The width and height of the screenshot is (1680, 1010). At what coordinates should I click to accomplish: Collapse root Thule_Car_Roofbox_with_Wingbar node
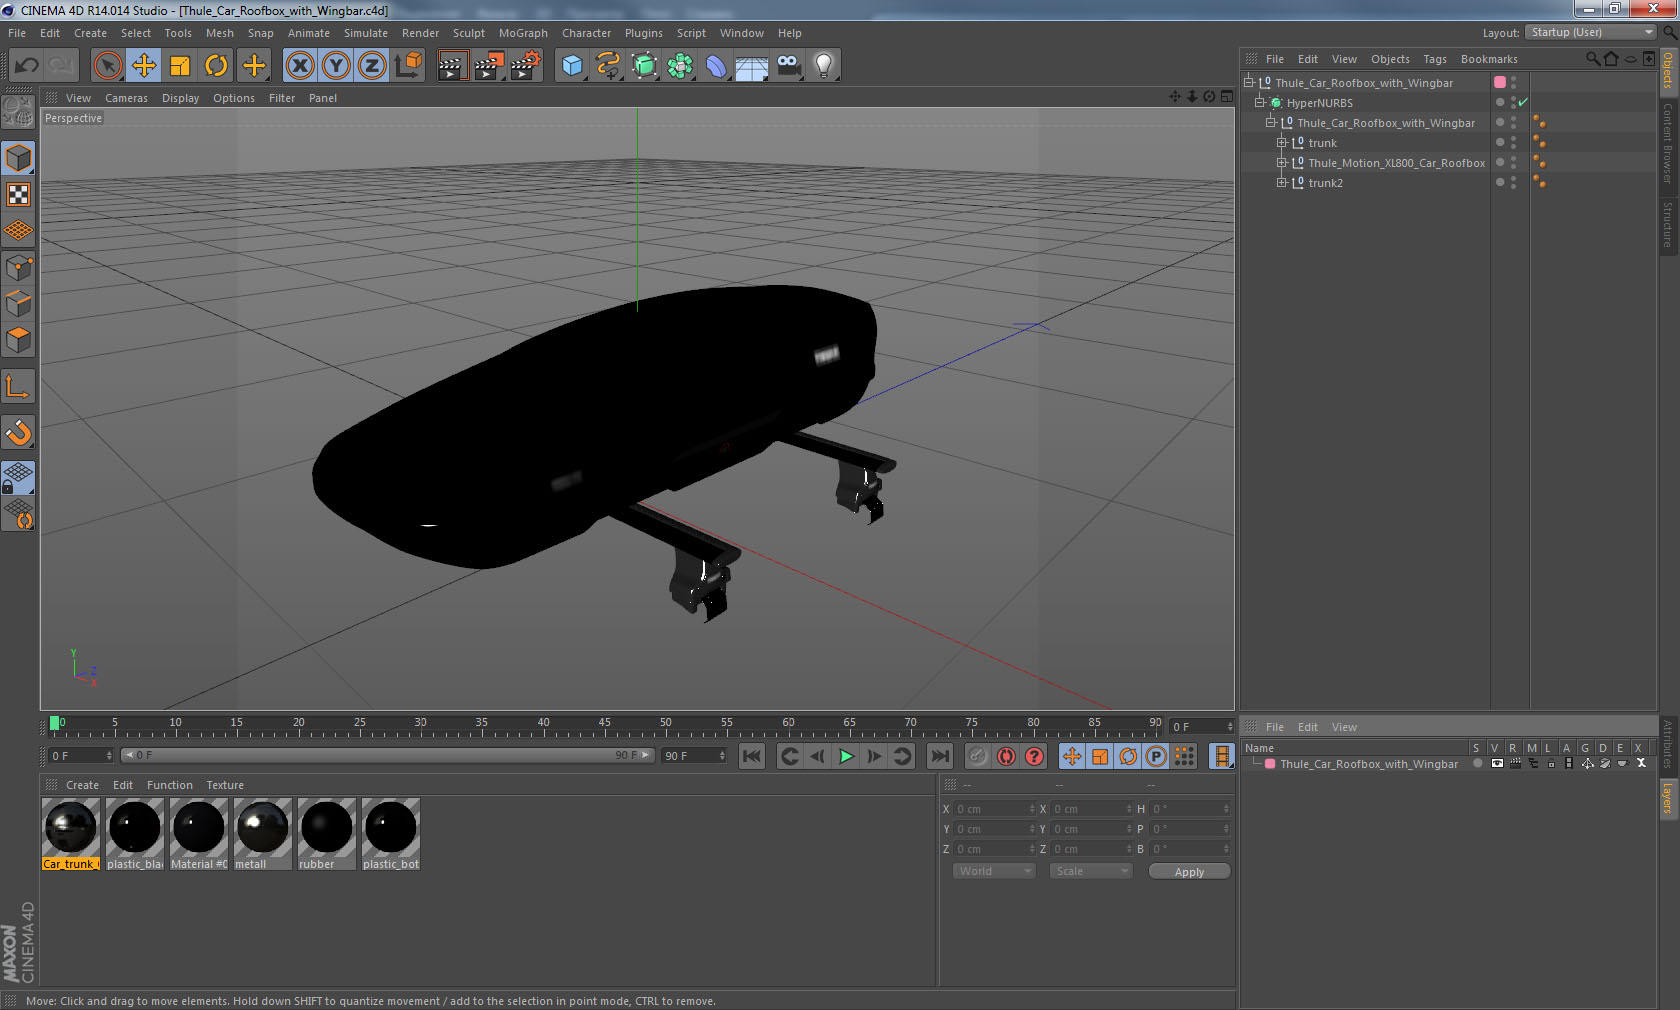tap(1249, 82)
